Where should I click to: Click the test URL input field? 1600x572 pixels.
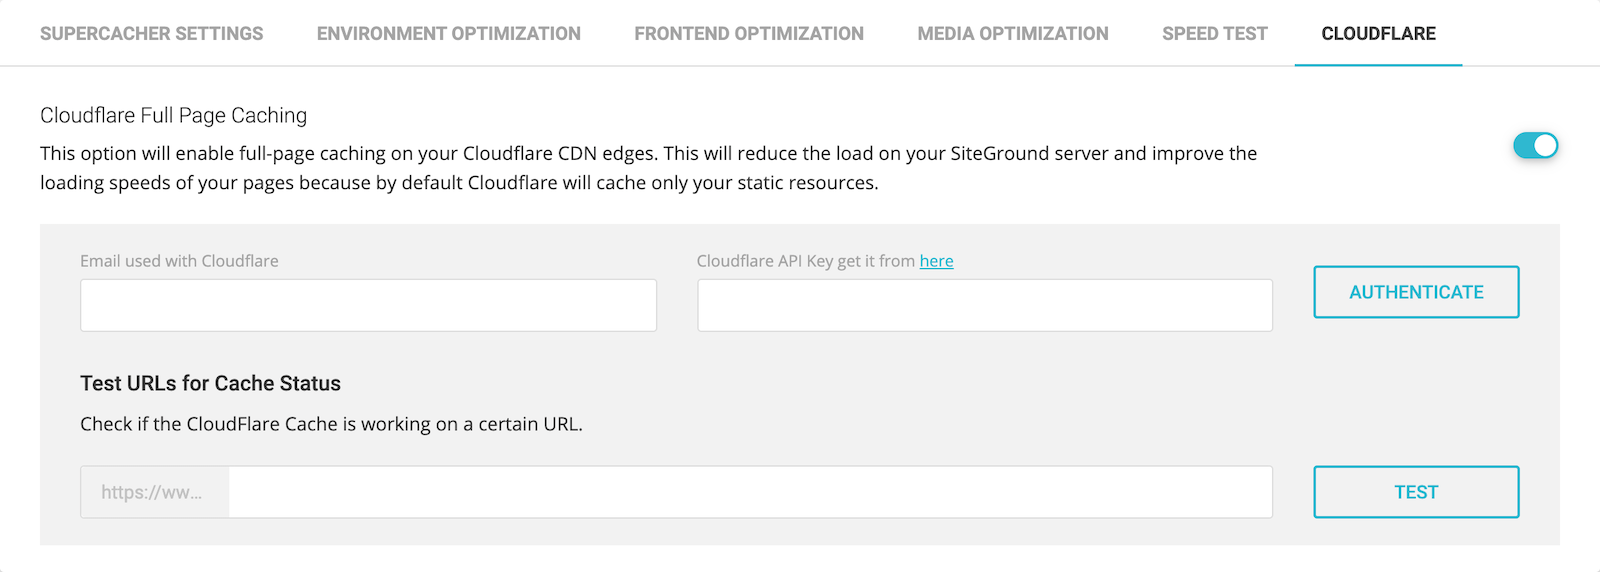point(750,492)
